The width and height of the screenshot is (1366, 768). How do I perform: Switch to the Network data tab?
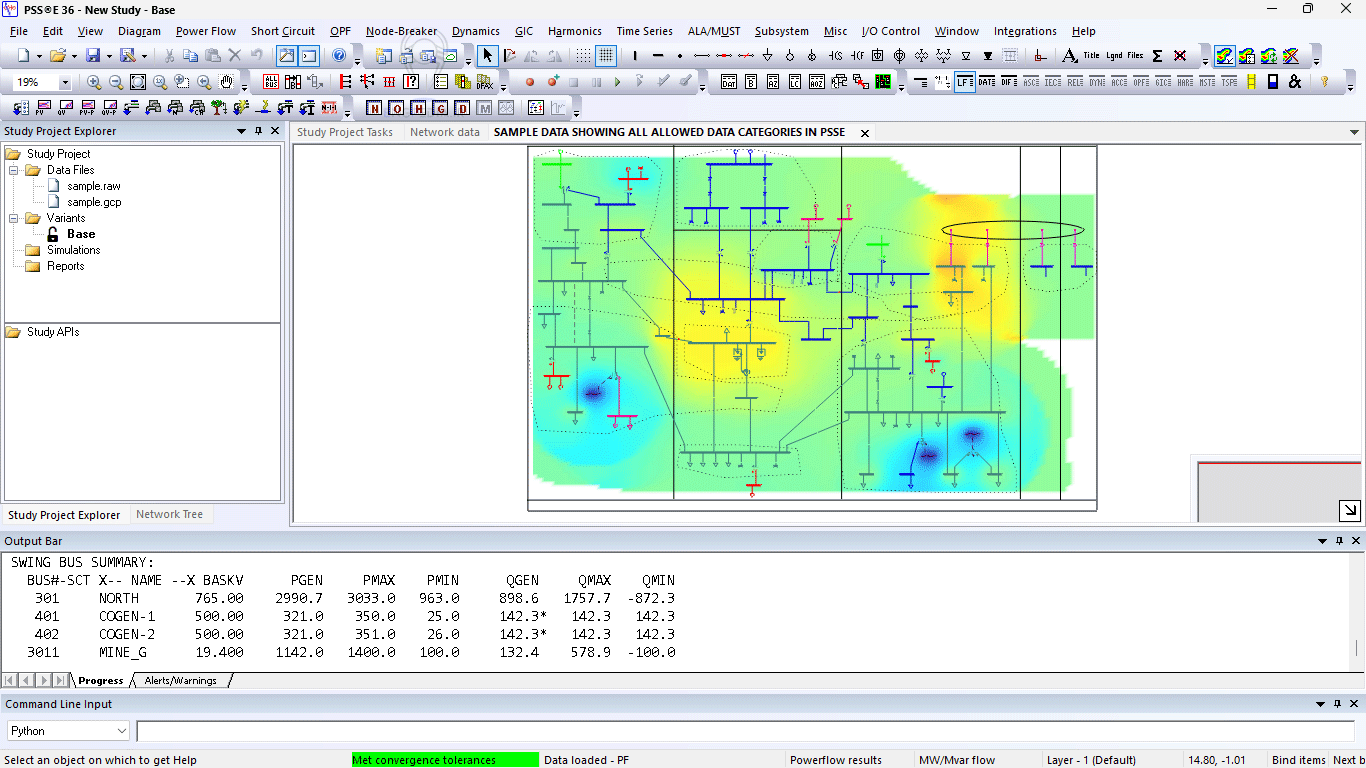tap(444, 131)
